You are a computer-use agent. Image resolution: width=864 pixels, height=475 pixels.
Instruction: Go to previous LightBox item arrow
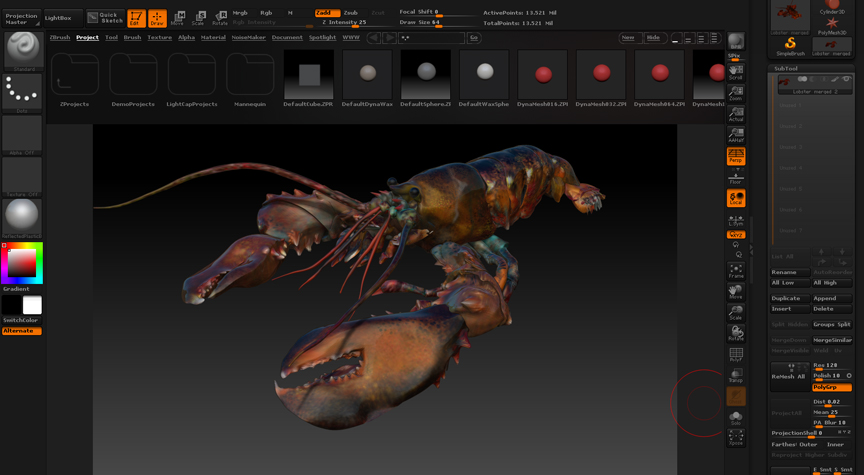(x=374, y=37)
